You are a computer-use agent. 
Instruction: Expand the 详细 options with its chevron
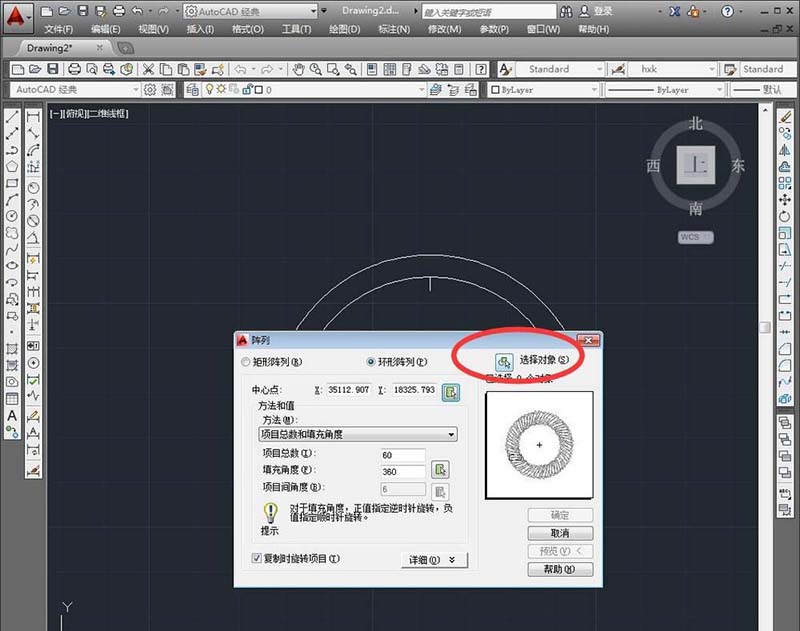(x=452, y=558)
